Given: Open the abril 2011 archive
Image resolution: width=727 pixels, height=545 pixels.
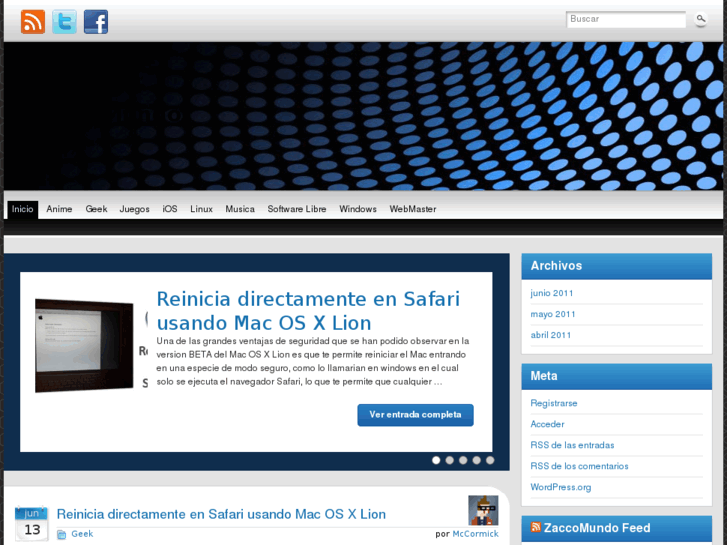Looking at the screenshot, I should click(551, 335).
